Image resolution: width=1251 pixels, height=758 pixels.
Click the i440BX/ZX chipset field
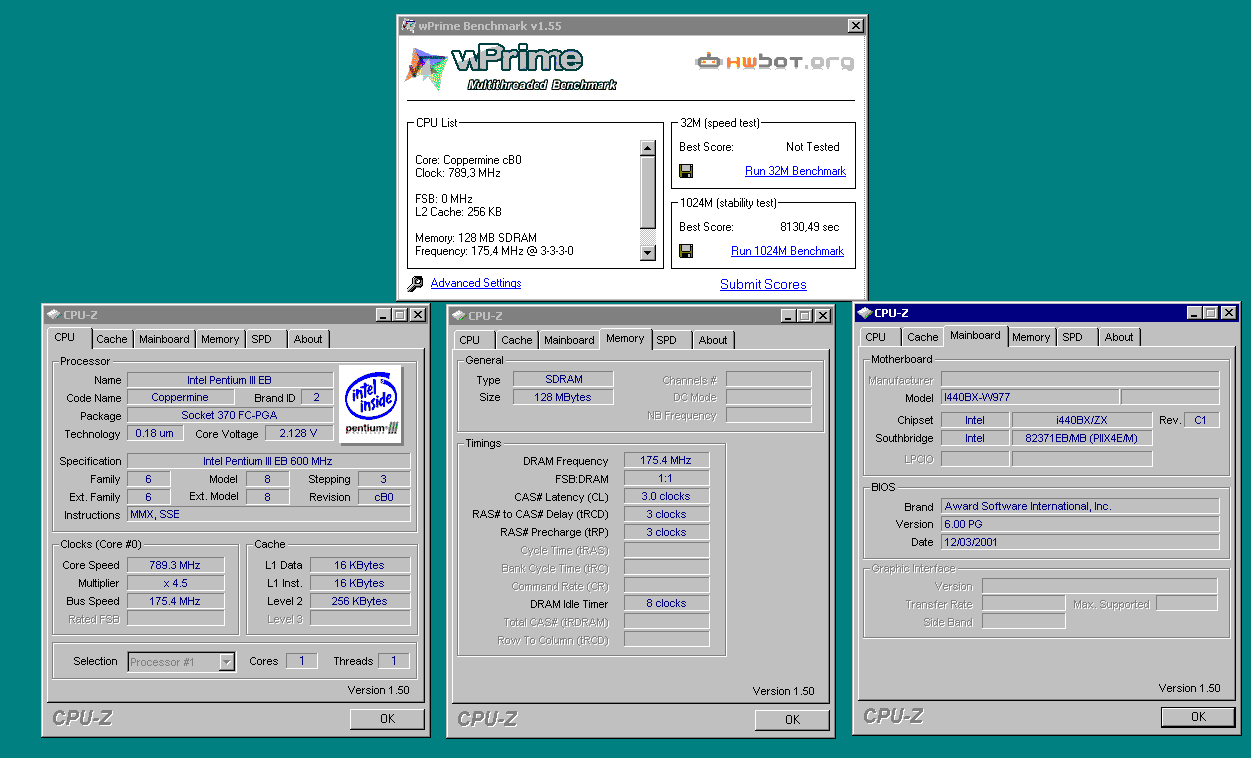(1082, 421)
